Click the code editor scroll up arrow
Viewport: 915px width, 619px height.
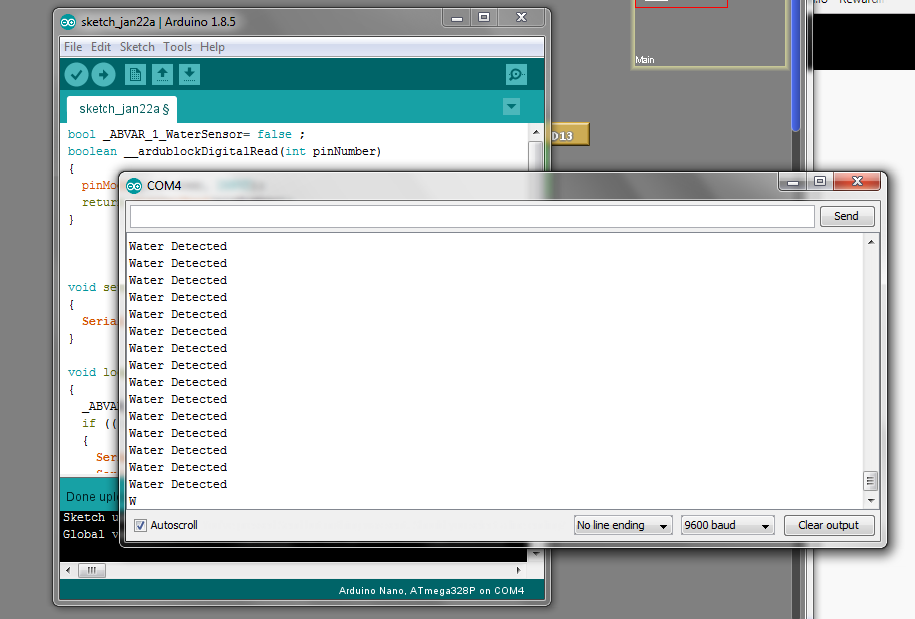click(x=536, y=133)
